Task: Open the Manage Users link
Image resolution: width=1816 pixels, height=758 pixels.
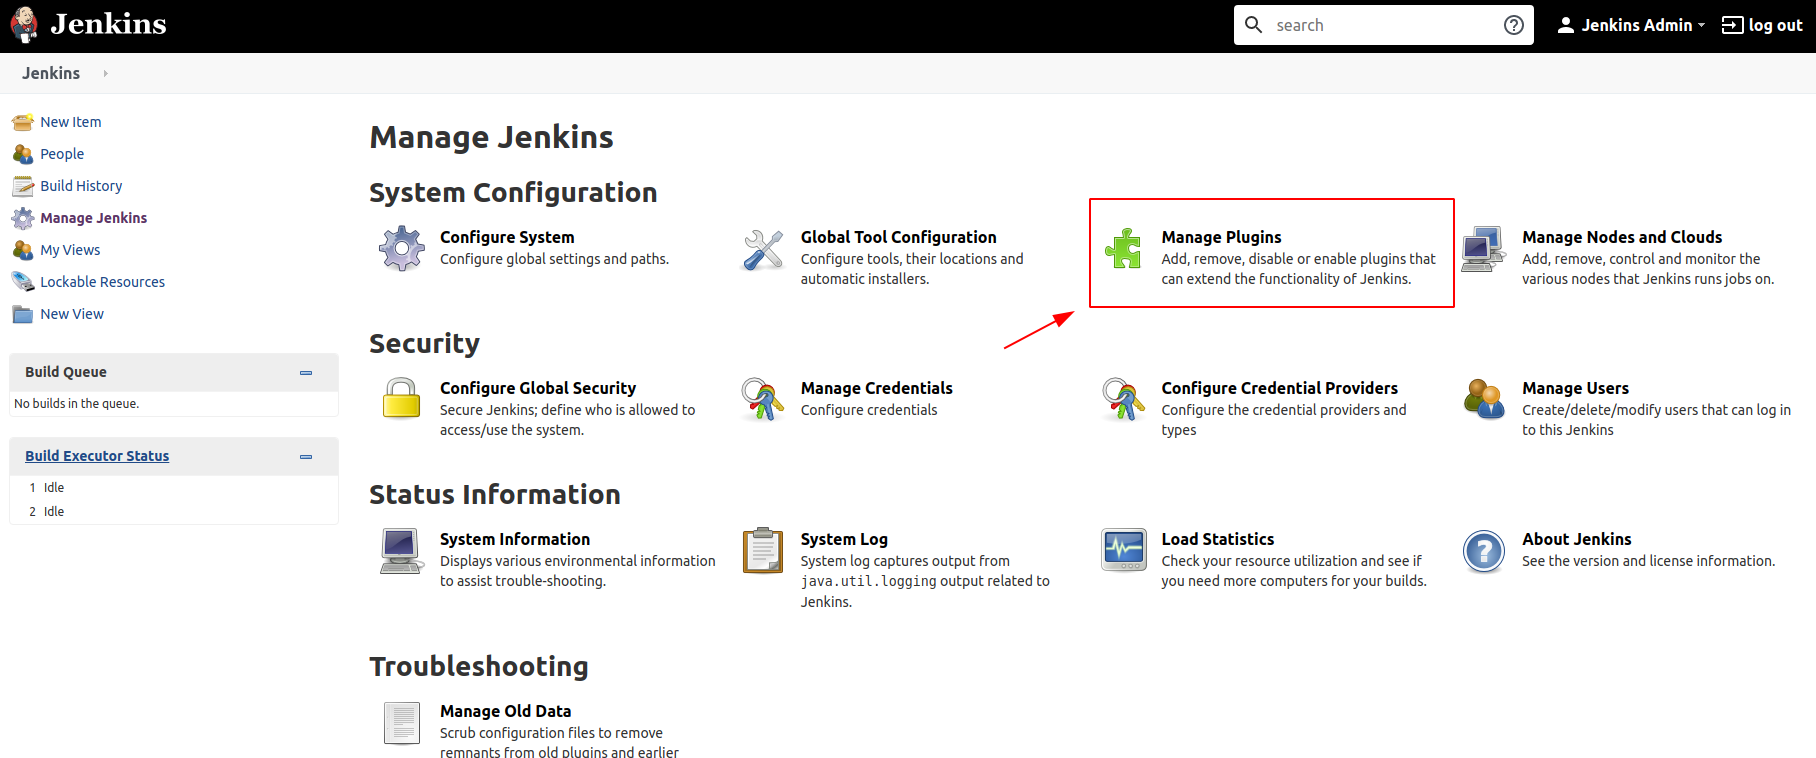Action: [x=1575, y=388]
